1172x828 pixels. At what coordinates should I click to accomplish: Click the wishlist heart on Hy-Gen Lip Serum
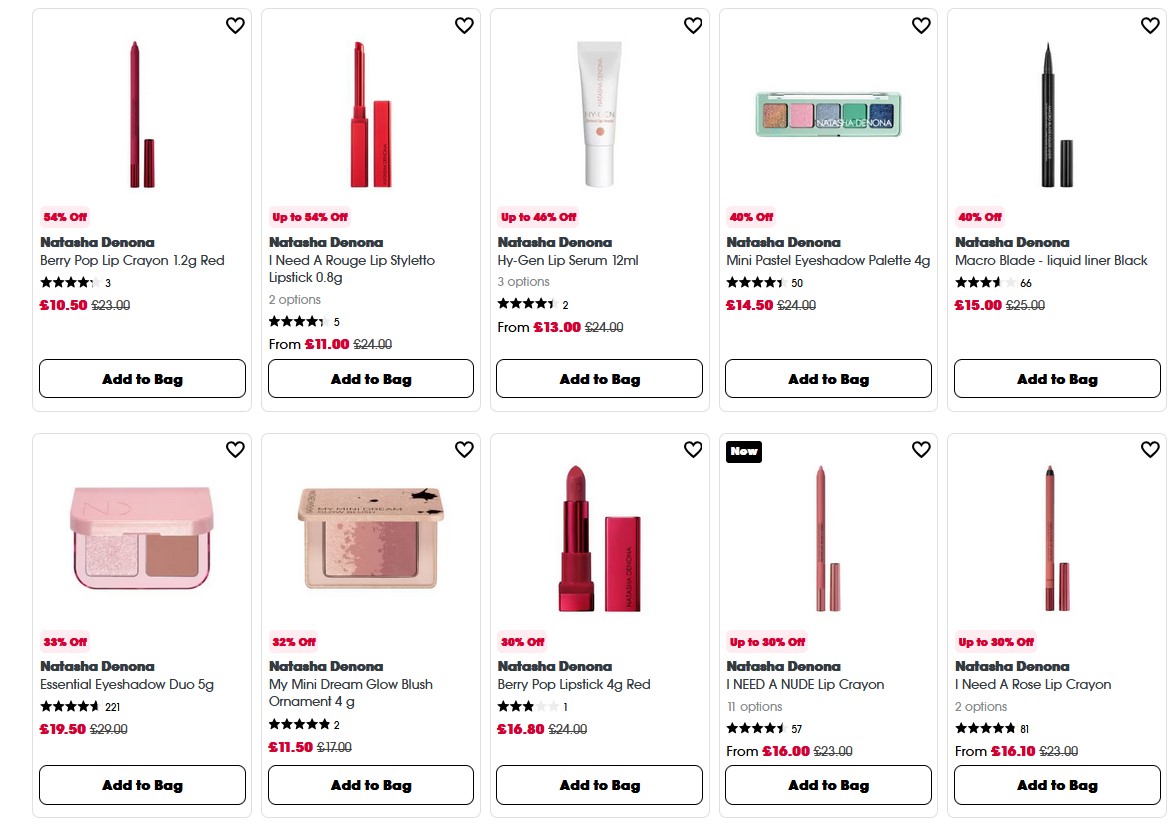pos(693,25)
